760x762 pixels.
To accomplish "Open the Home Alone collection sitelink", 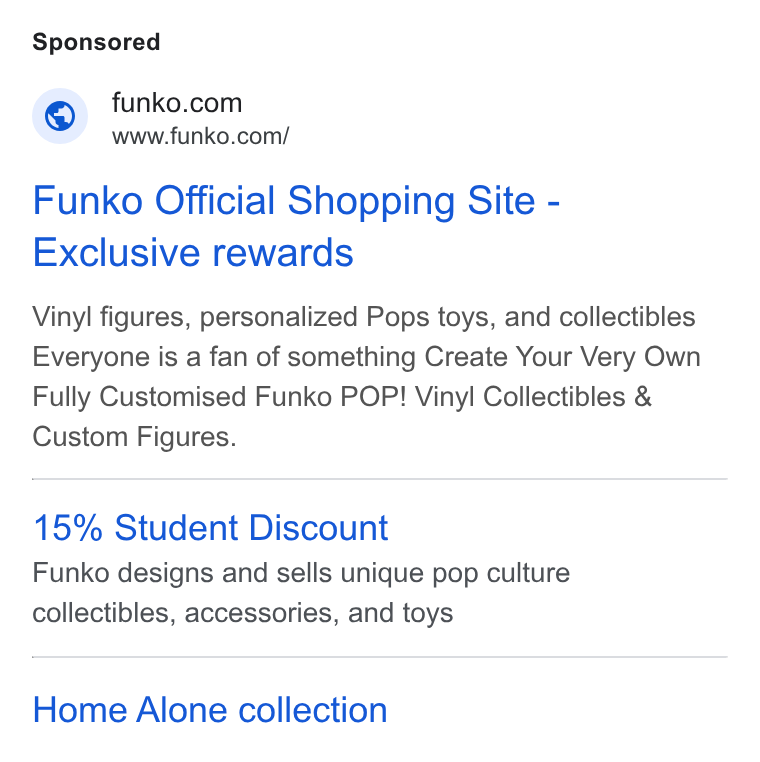I will pyautogui.click(x=210, y=710).
